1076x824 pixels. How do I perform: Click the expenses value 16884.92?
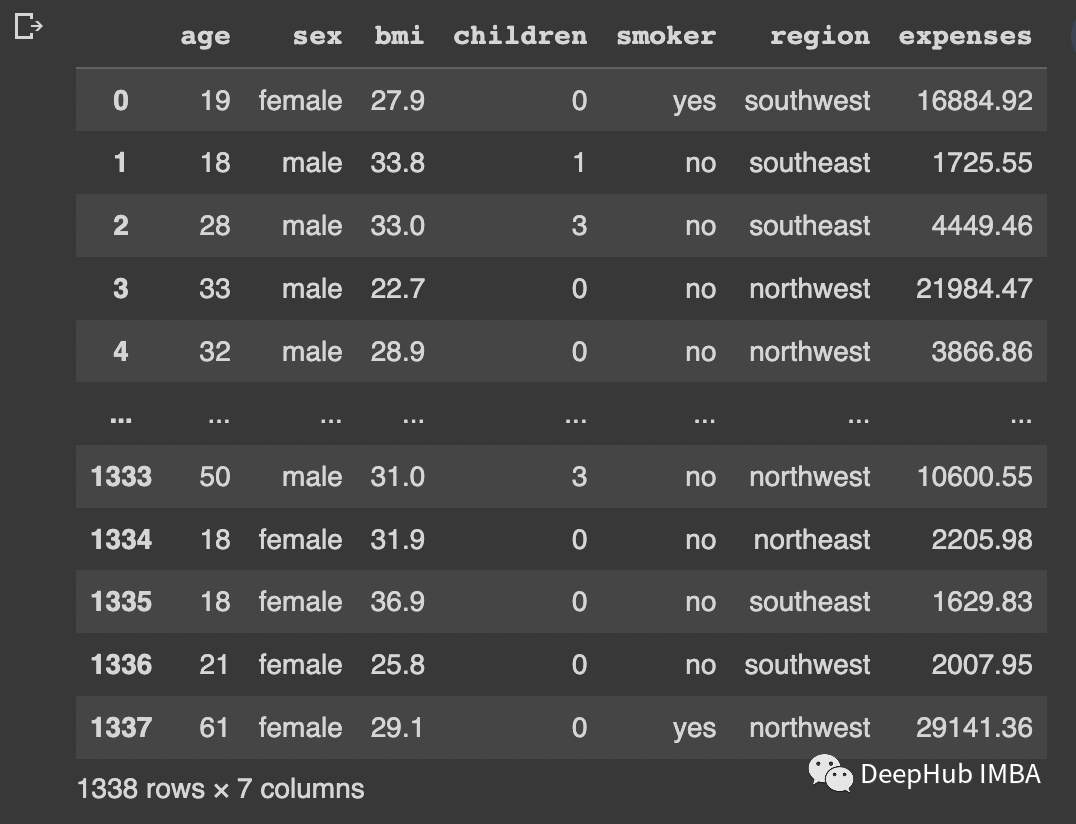[x=974, y=101]
